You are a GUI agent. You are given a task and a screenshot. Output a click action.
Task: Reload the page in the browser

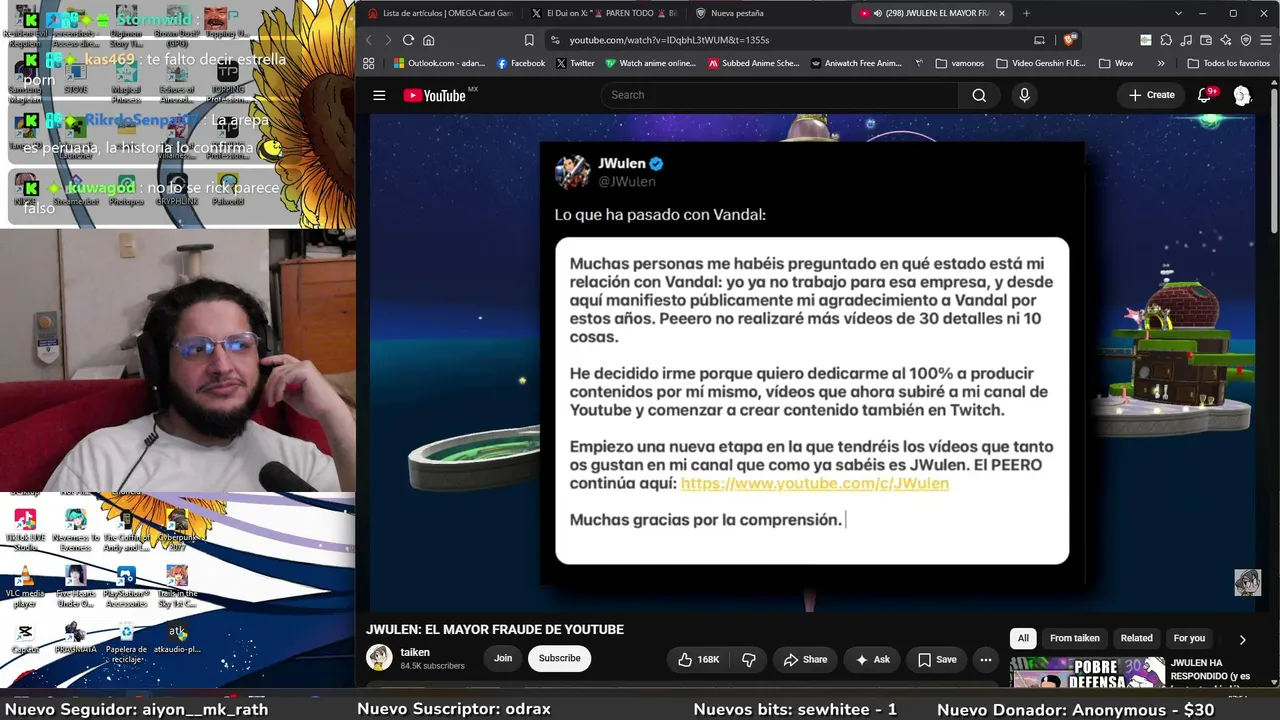[x=408, y=40]
